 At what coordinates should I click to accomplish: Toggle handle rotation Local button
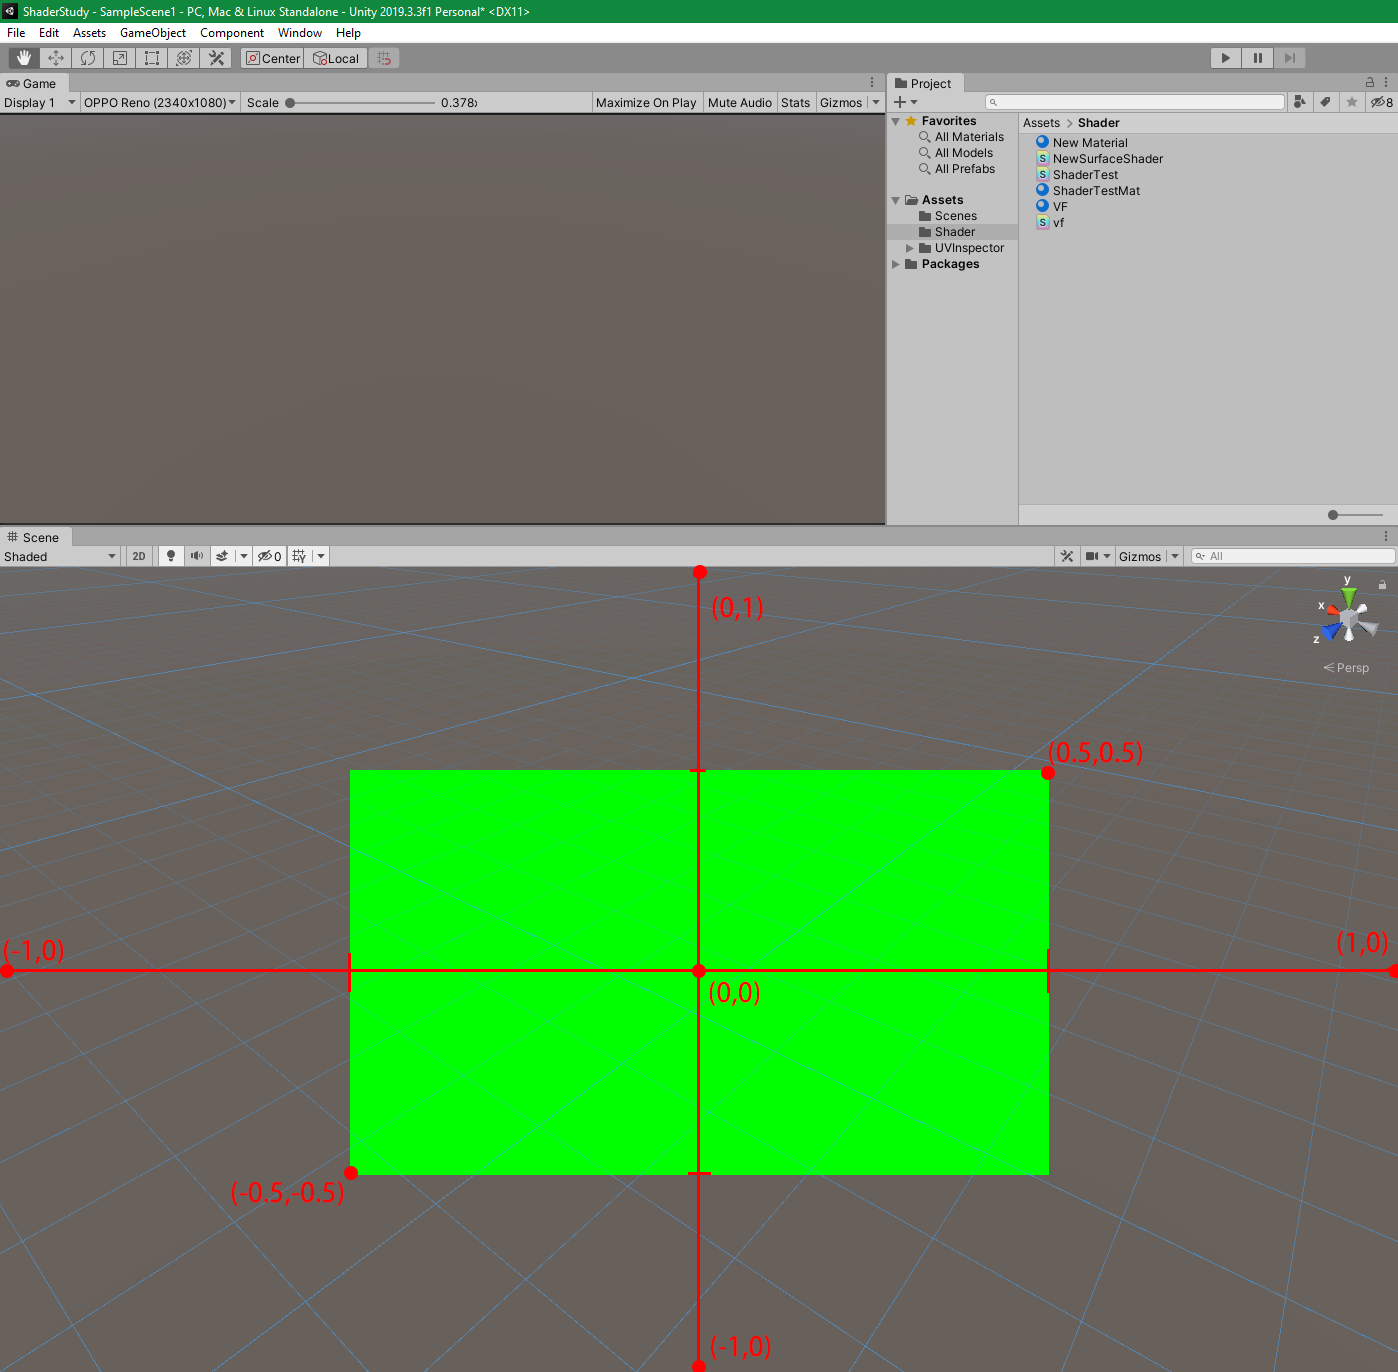click(x=336, y=58)
